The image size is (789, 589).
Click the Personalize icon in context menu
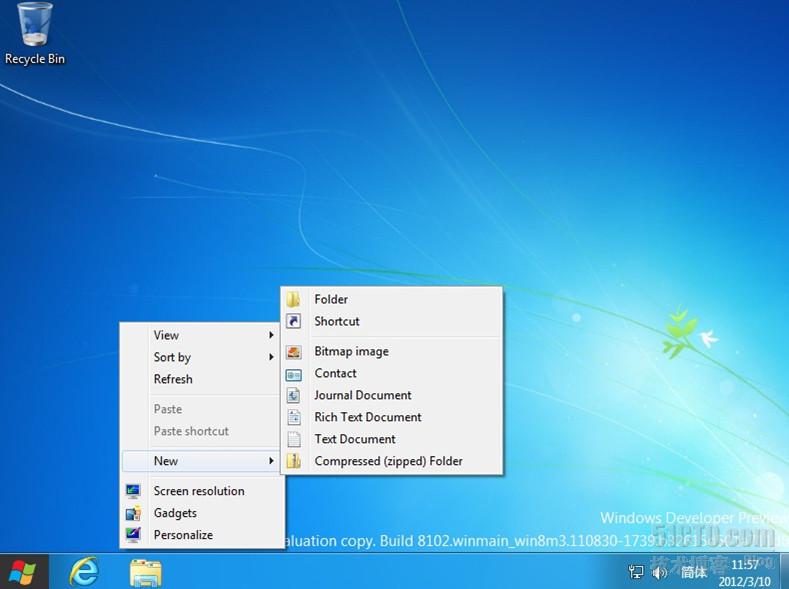(x=133, y=535)
